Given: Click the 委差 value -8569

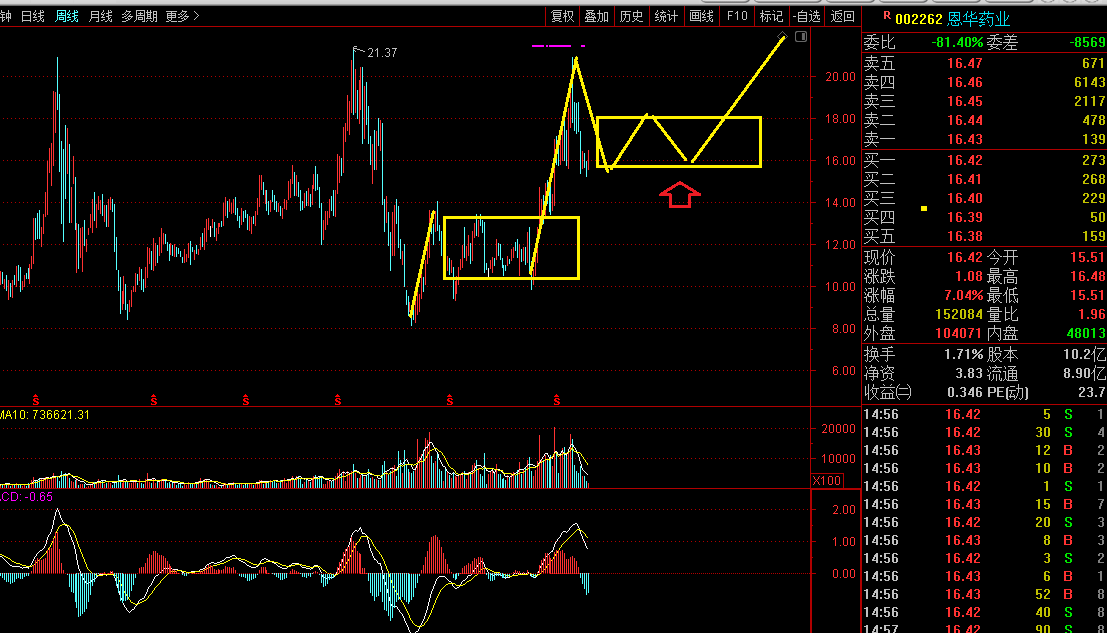Looking at the screenshot, I should [1087, 43].
